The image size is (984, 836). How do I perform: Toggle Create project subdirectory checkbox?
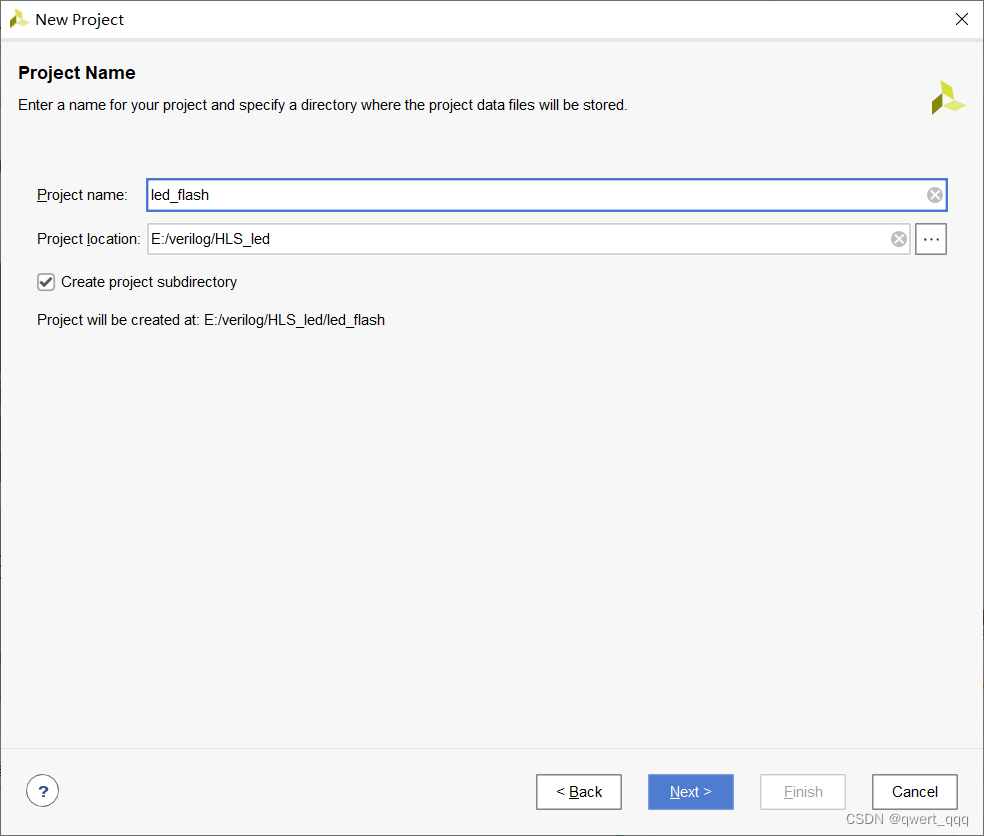point(46,282)
